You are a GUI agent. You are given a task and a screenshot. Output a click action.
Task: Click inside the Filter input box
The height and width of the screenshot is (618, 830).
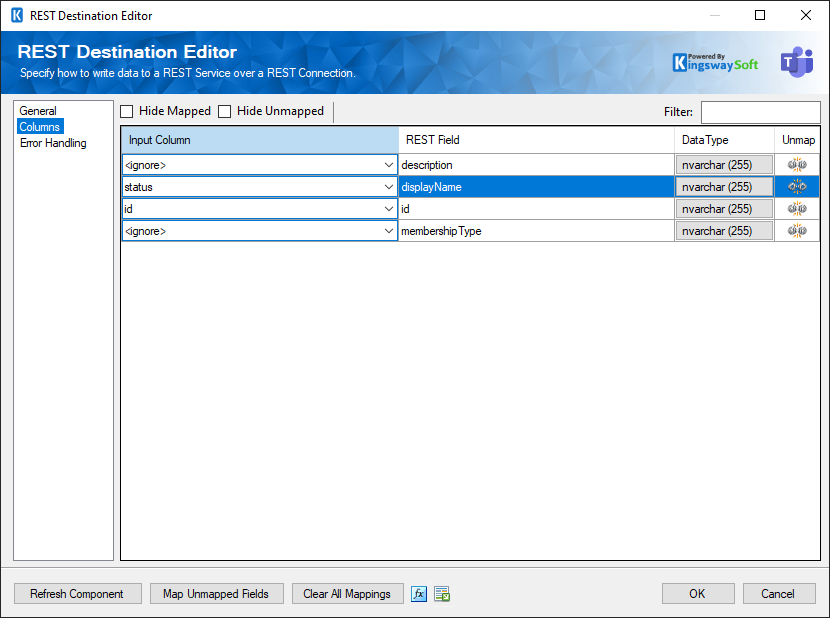[760, 111]
